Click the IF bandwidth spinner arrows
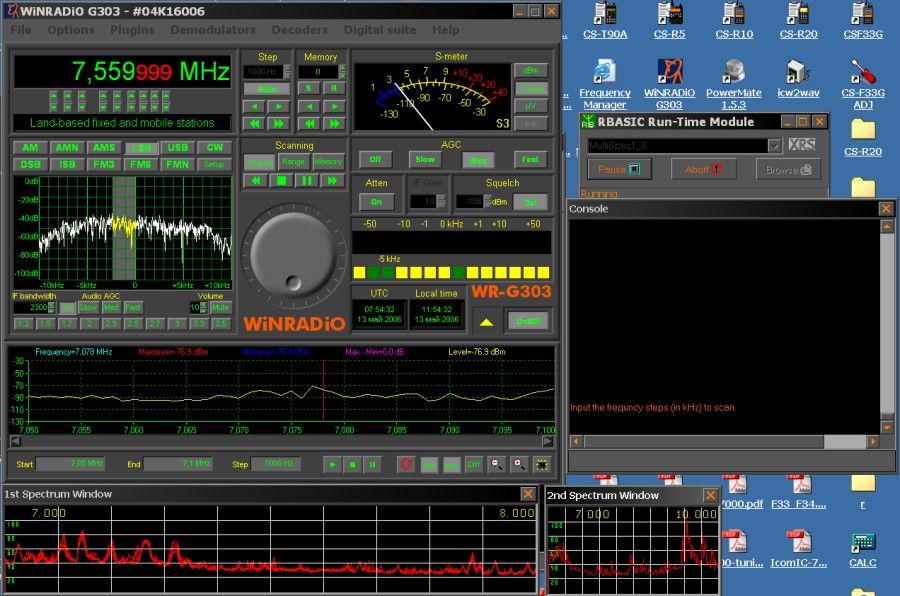900x596 pixels. tap(52, 308)
